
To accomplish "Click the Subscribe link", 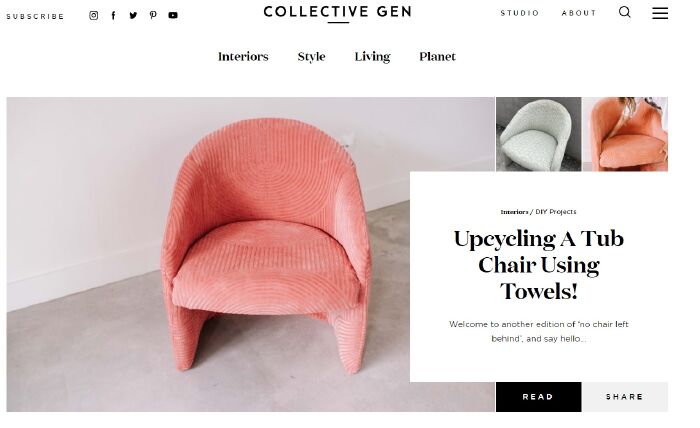I will (35, 17).
